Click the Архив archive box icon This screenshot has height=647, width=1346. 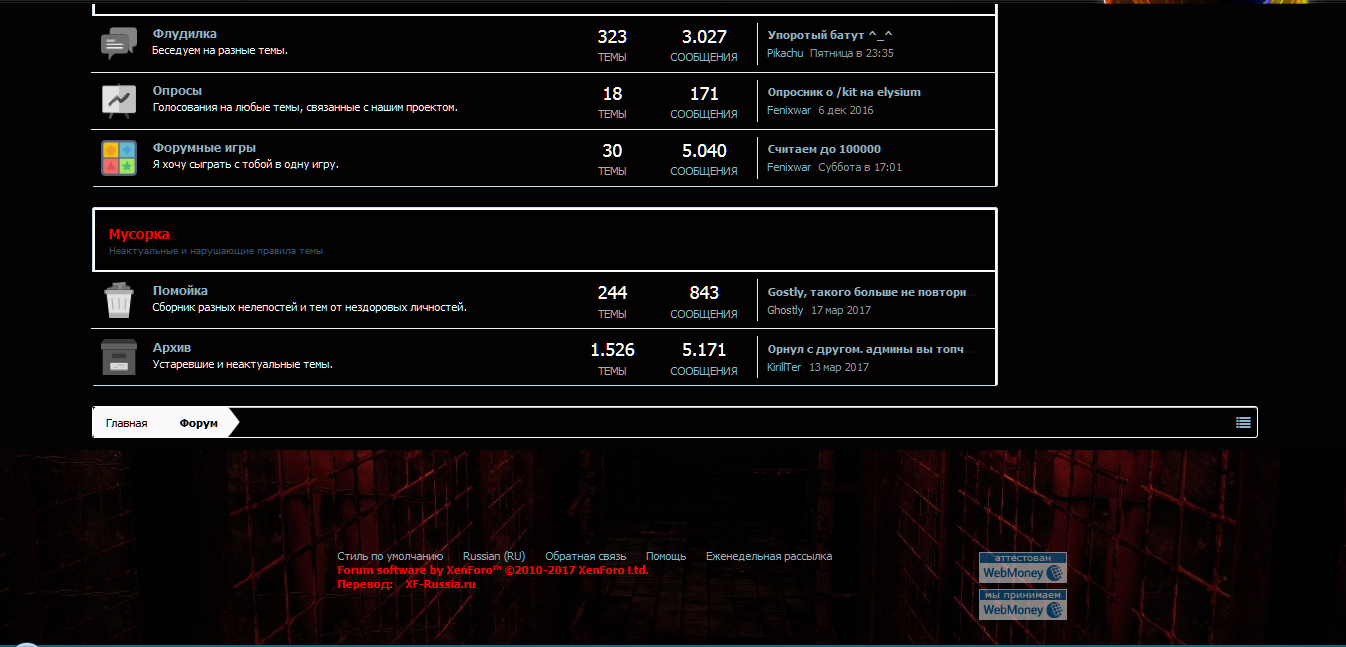(x=119, y=357)
